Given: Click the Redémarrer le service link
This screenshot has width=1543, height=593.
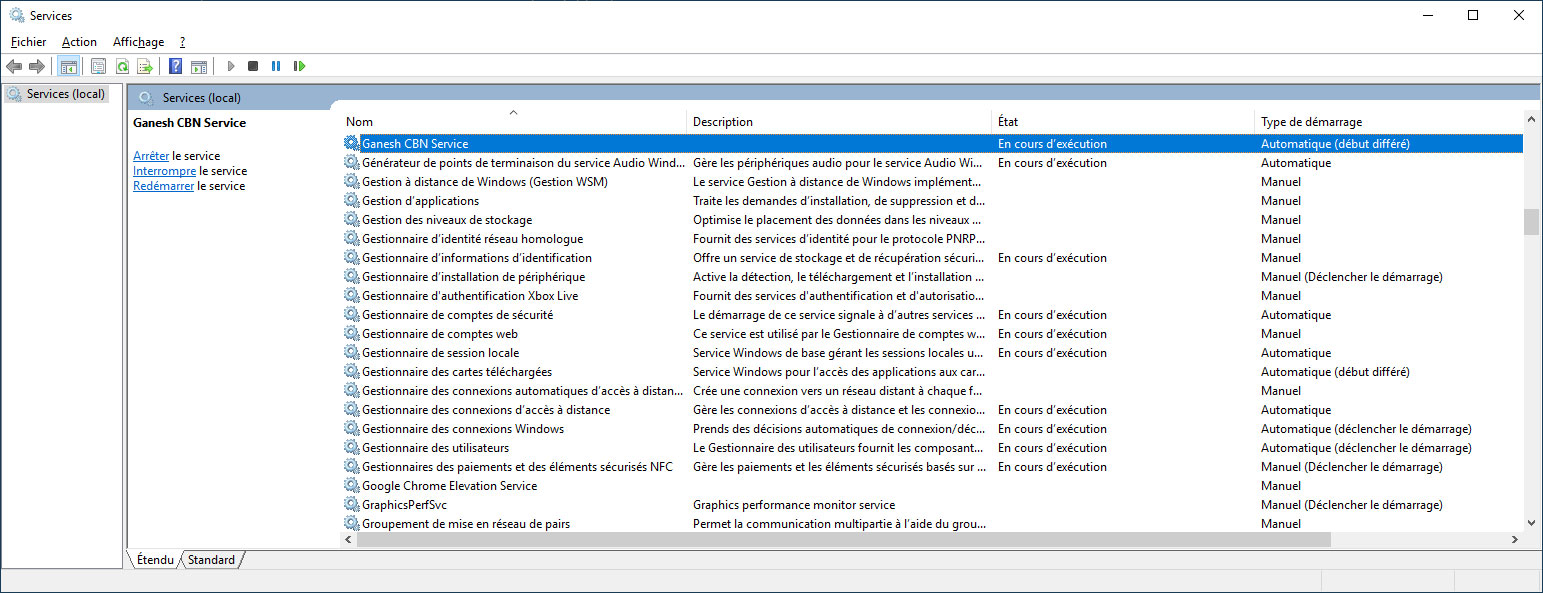Looking at the screenshot, I should [163, 186].
